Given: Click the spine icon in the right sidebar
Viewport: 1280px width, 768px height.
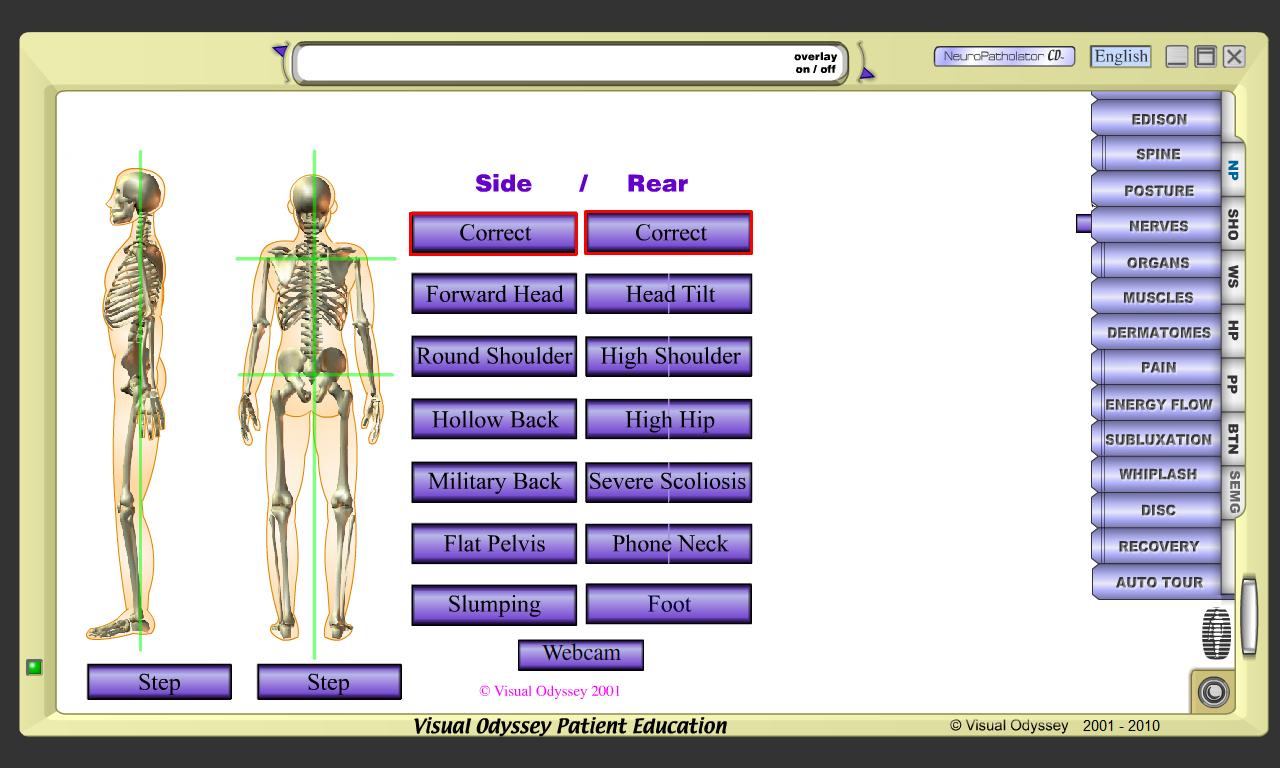Looking at the screenshot, I should [x=1216, y=634].
